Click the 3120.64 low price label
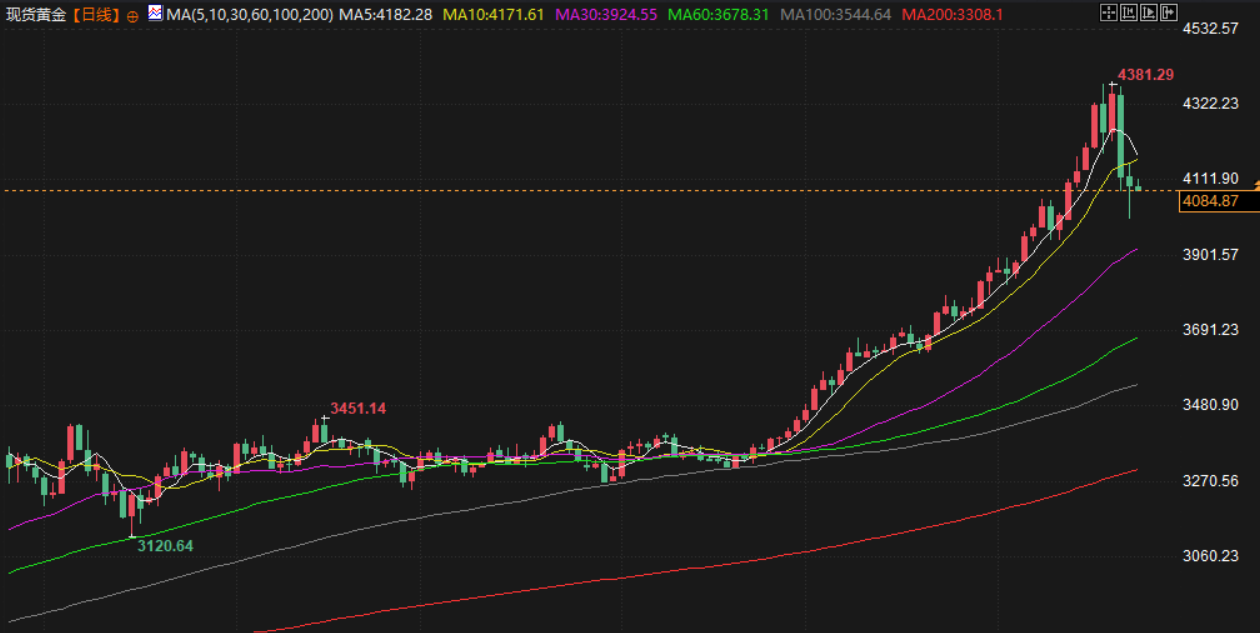1260x633 pixels. coord(165,546)
